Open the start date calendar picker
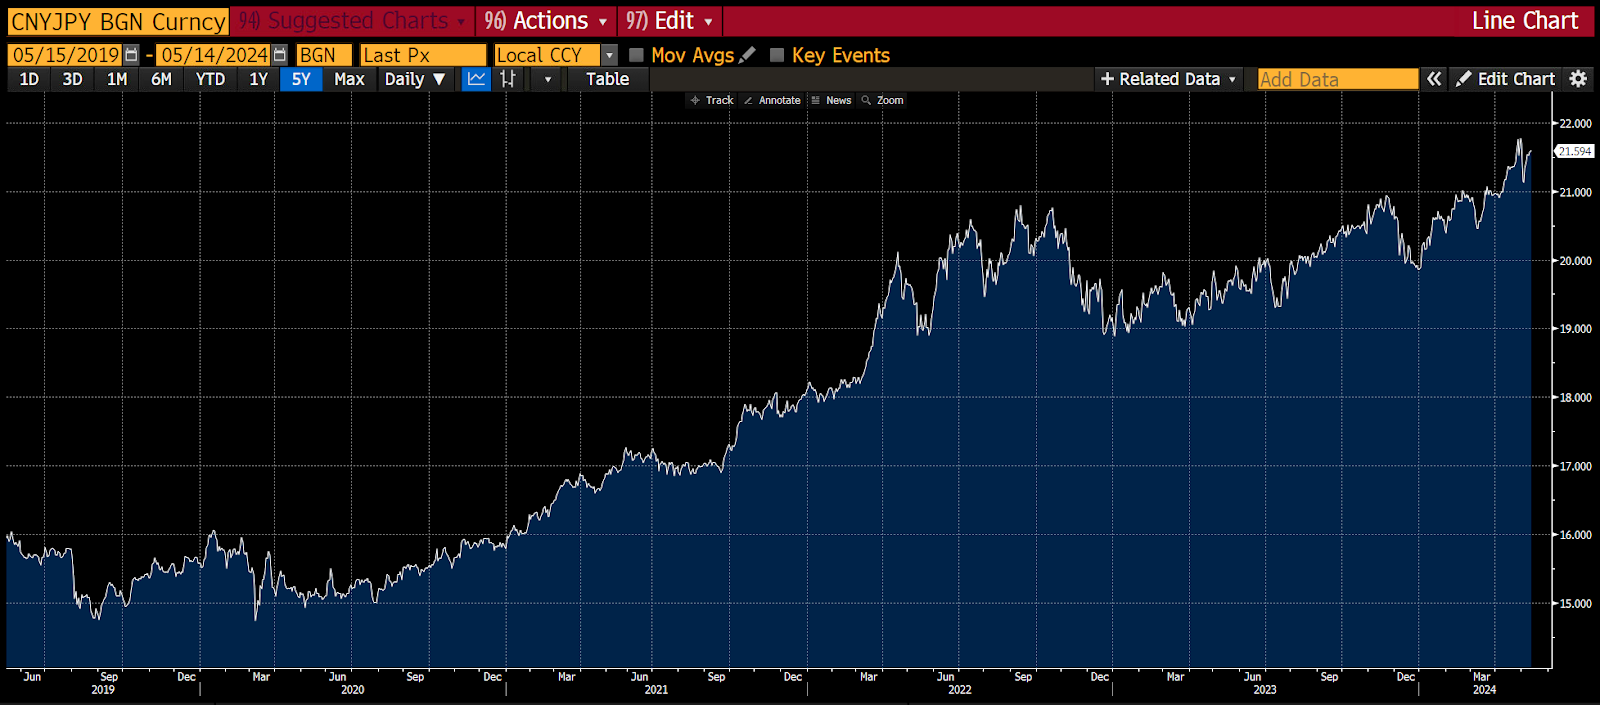 pyautogui.click(x=131, y=55)
